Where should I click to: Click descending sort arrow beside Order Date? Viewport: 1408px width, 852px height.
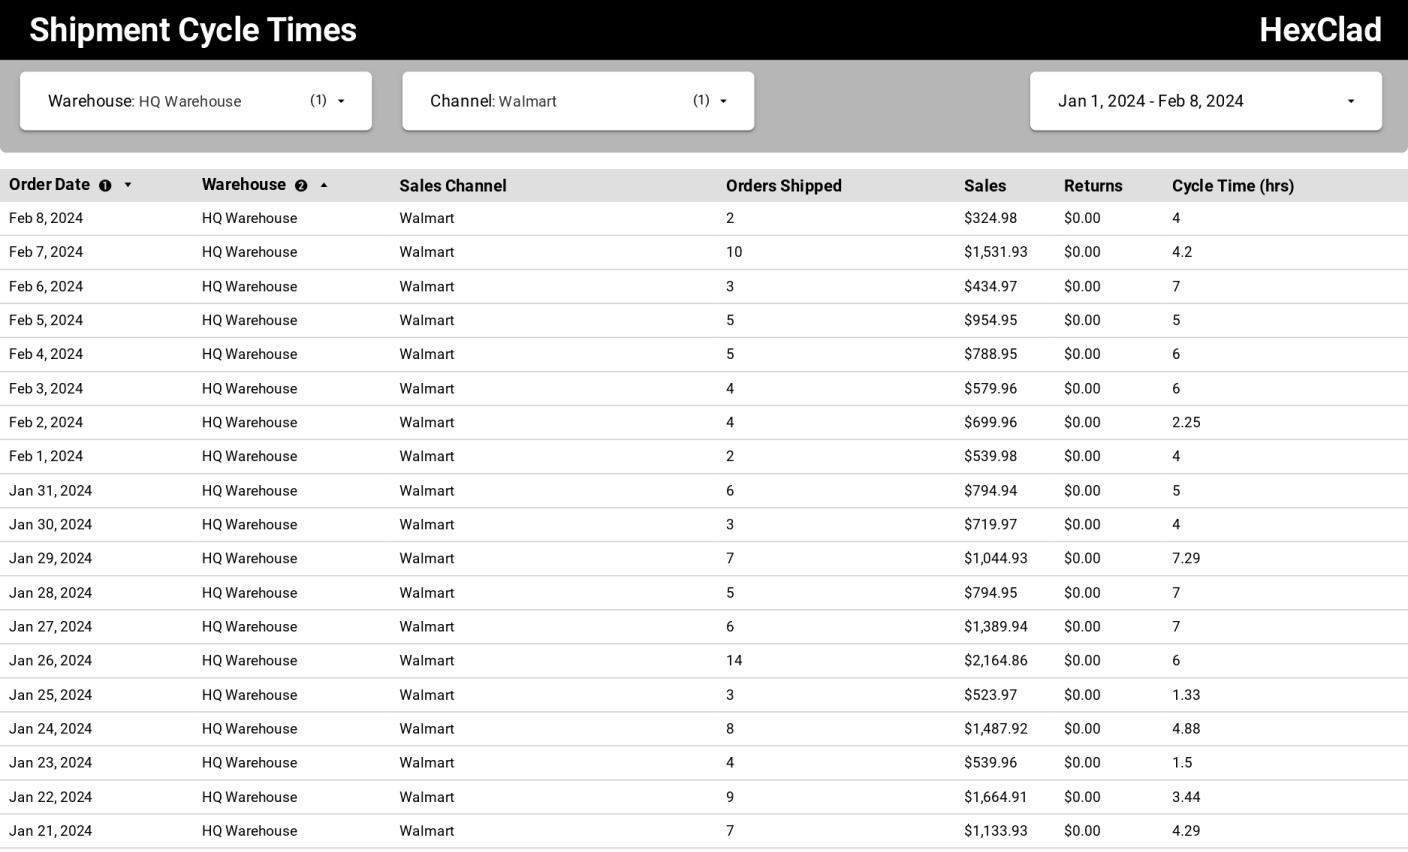point(127,186)
